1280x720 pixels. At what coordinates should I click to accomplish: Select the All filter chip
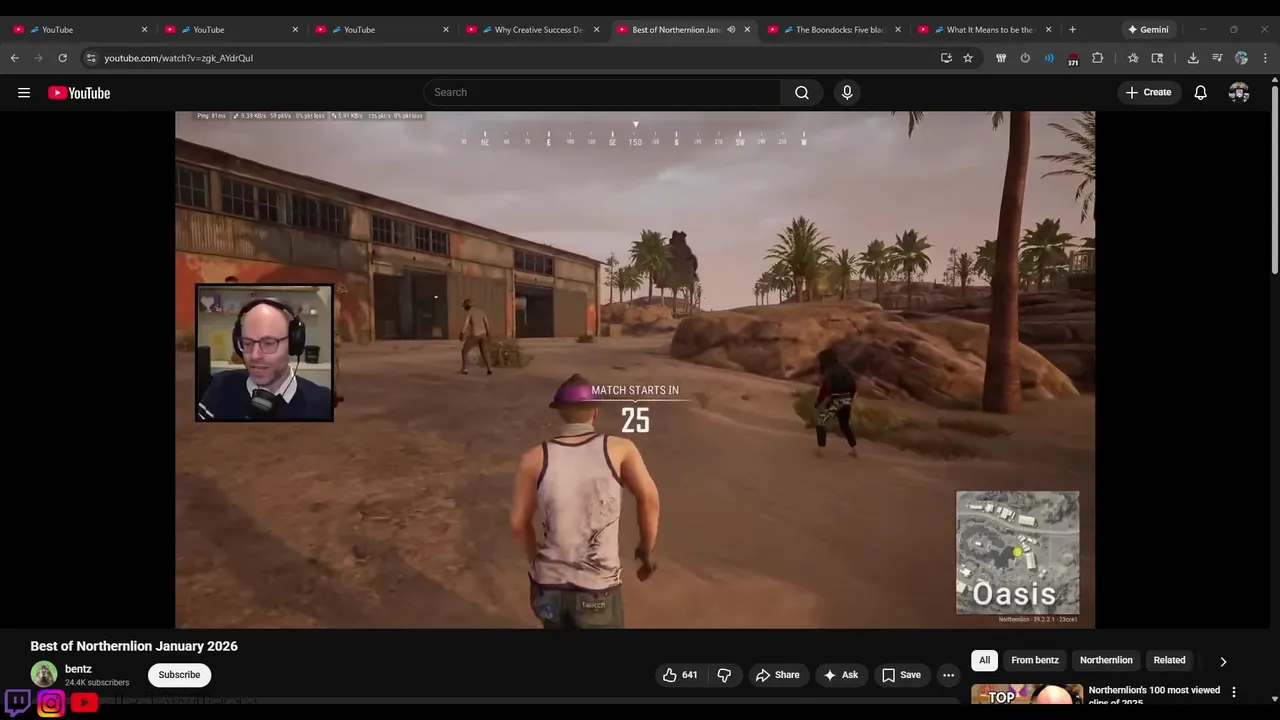click(x=984, y=660)
